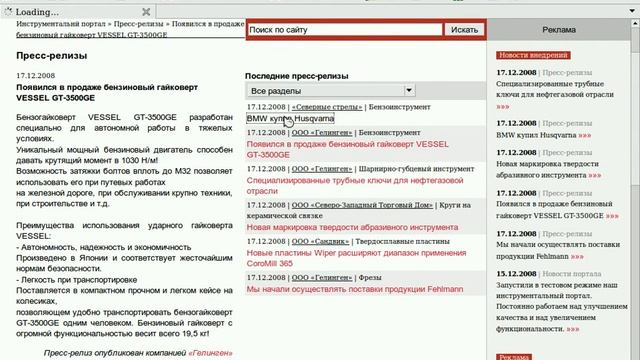Image resolution: width=640 pixels, height=360 pixels.
Task: Open more arrows after Новая маркировка sidebar item
Action: [x=595, y=175]
